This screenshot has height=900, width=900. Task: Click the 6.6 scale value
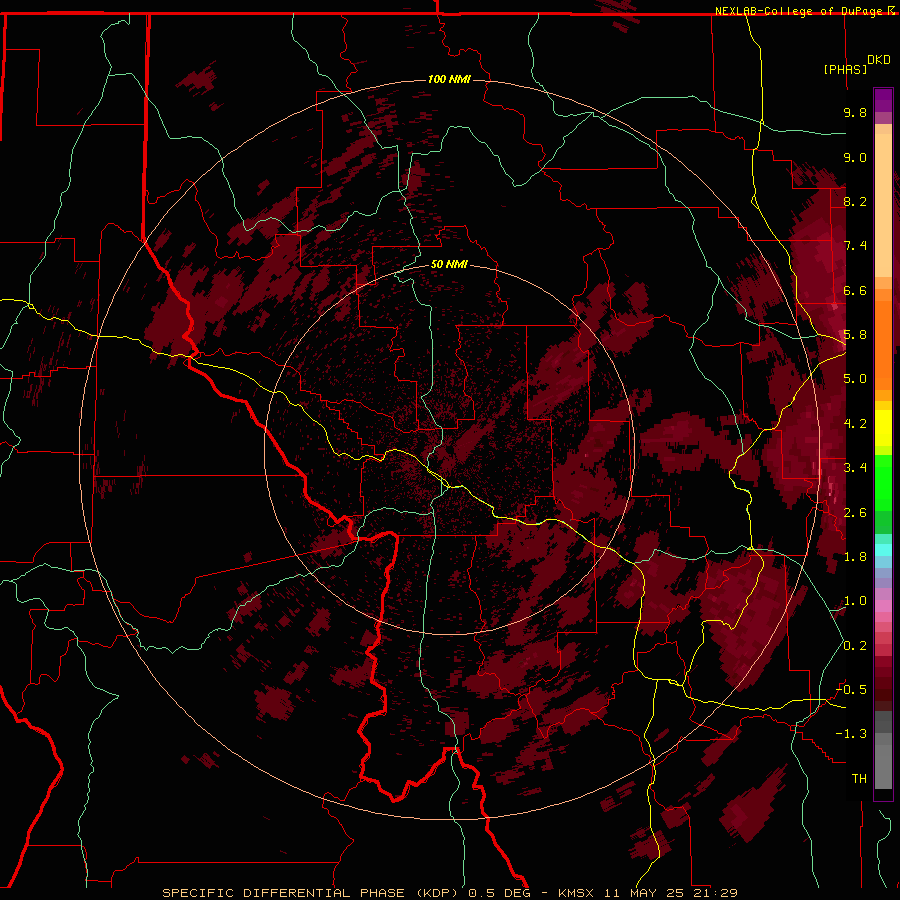(x=855, y=290)
